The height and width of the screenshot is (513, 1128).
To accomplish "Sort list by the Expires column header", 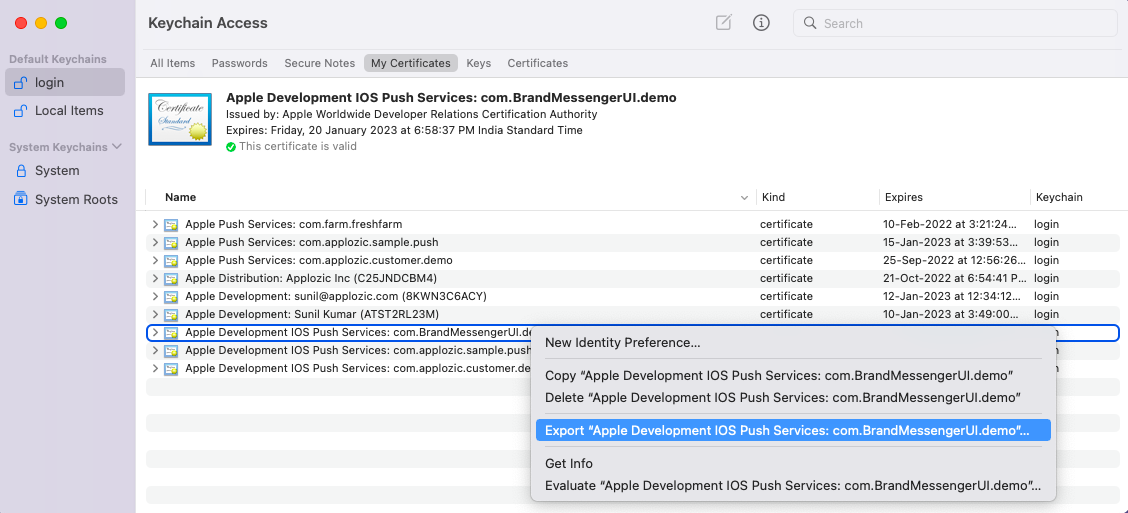I will 903,198.
